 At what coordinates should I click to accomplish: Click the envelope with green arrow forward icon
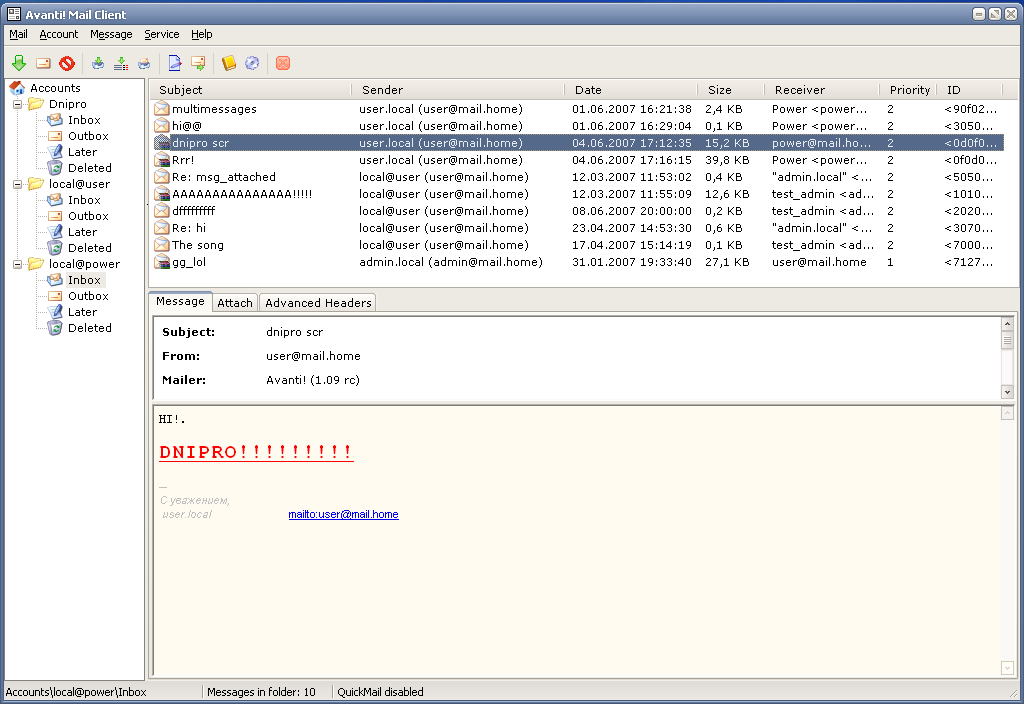pos(198,63)
